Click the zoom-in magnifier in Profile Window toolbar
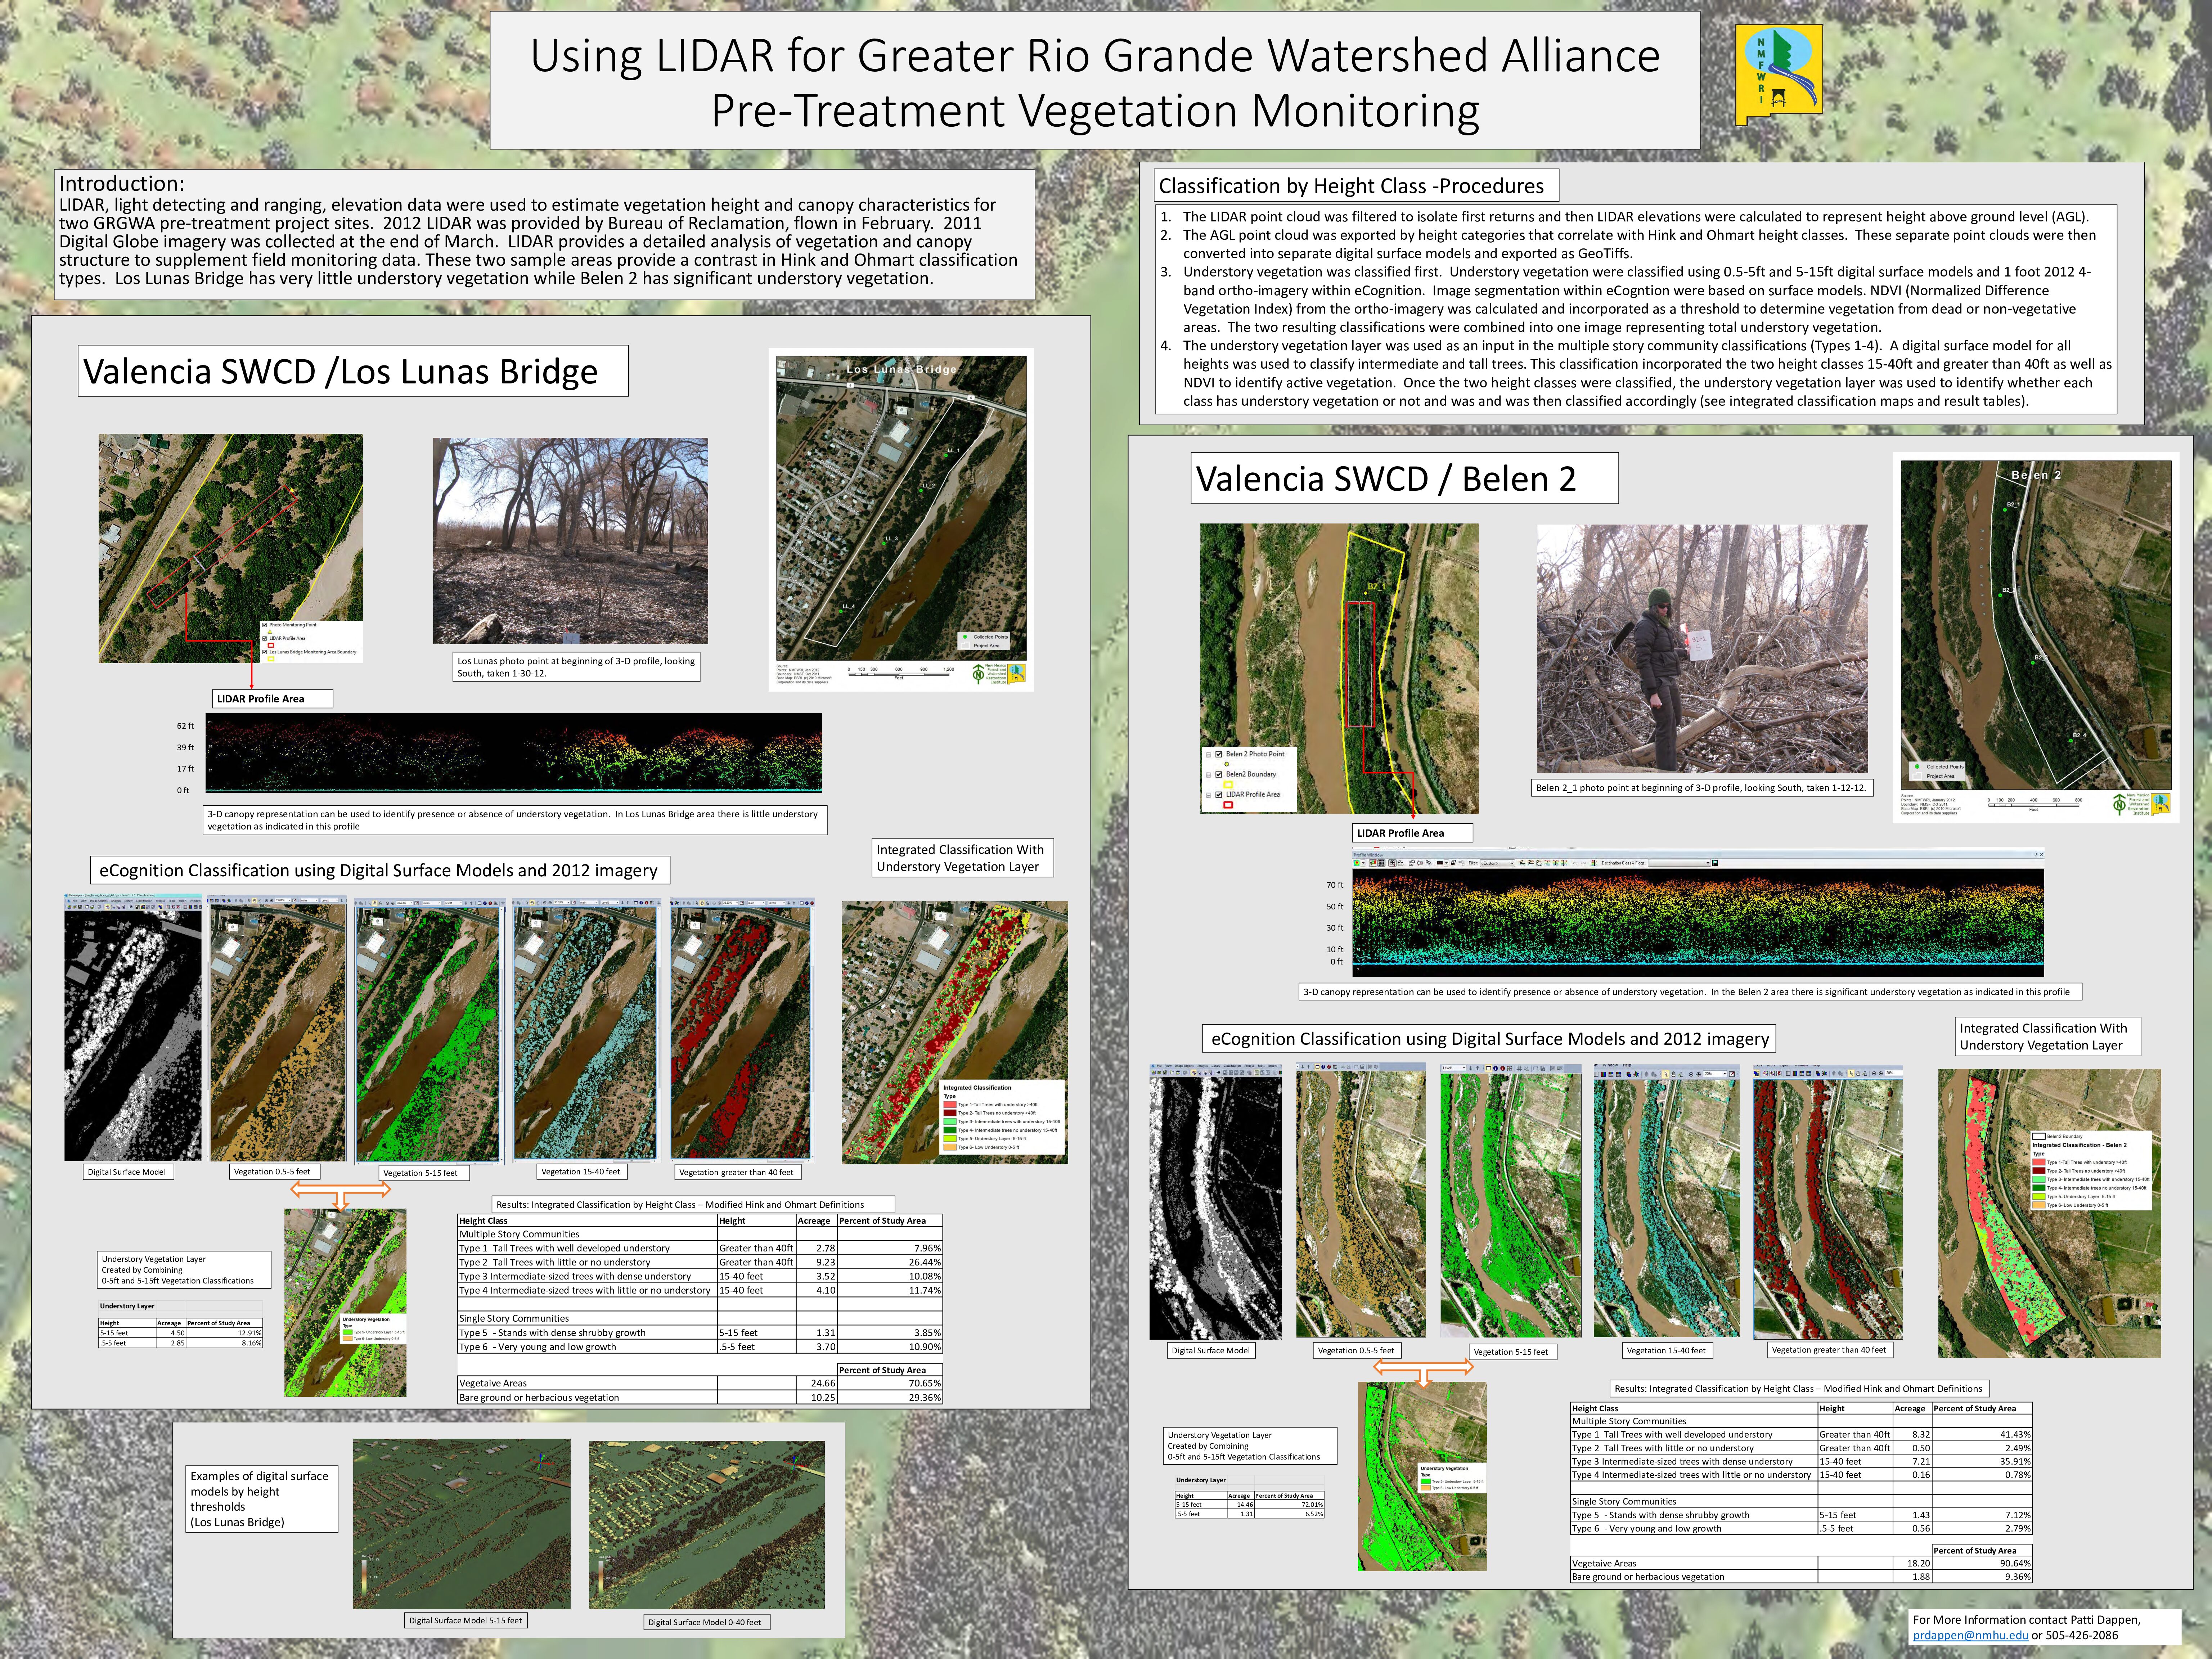 point(1393,863)
